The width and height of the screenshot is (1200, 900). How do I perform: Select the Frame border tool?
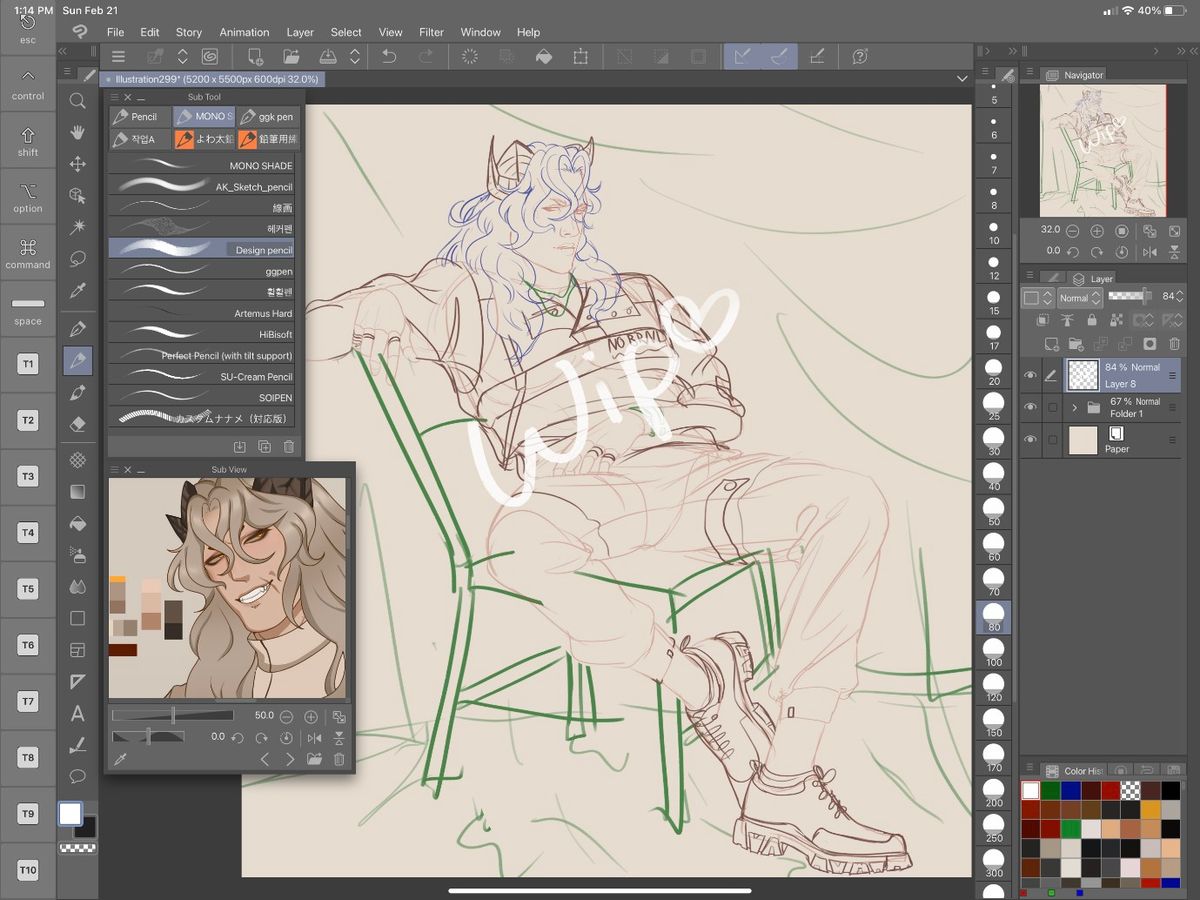[x=77, y=650]
